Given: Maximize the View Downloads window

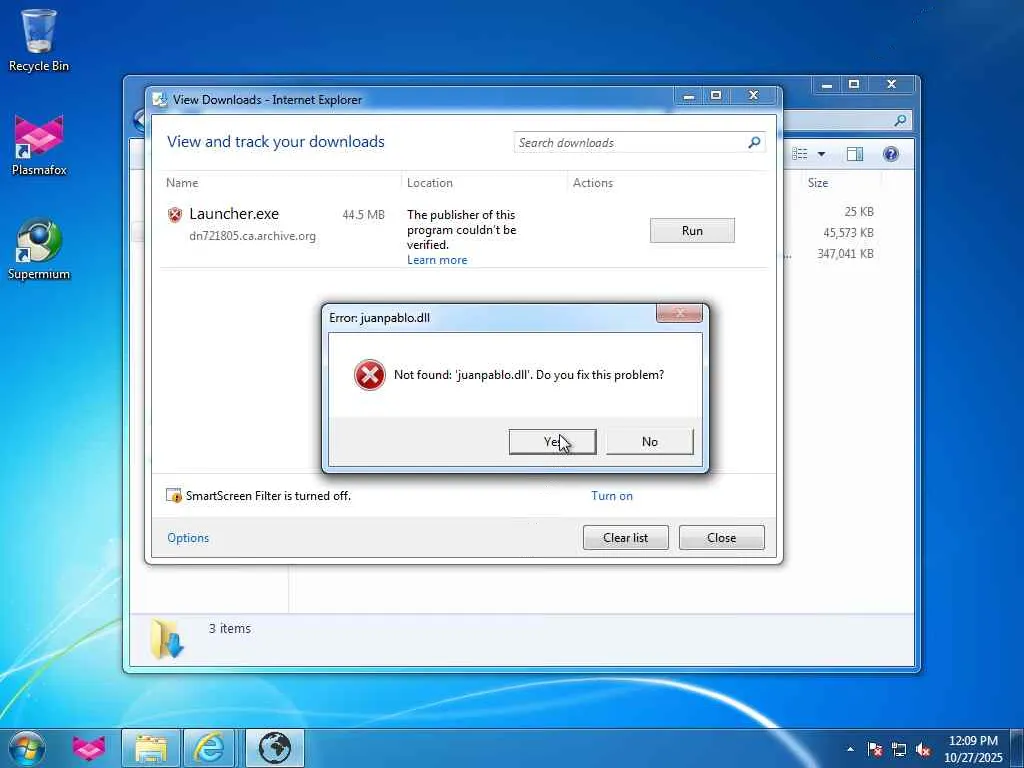Looking at the screenshot, I should pos(716,96).
